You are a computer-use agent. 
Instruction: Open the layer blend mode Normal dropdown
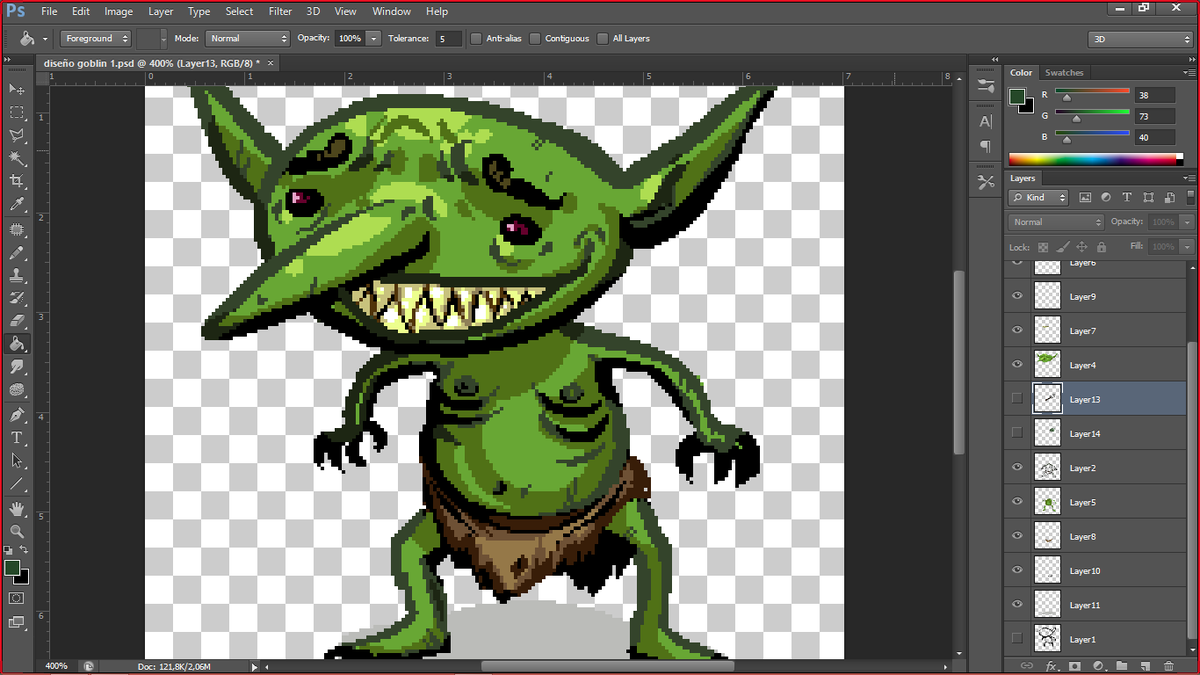coord(1057,222)
